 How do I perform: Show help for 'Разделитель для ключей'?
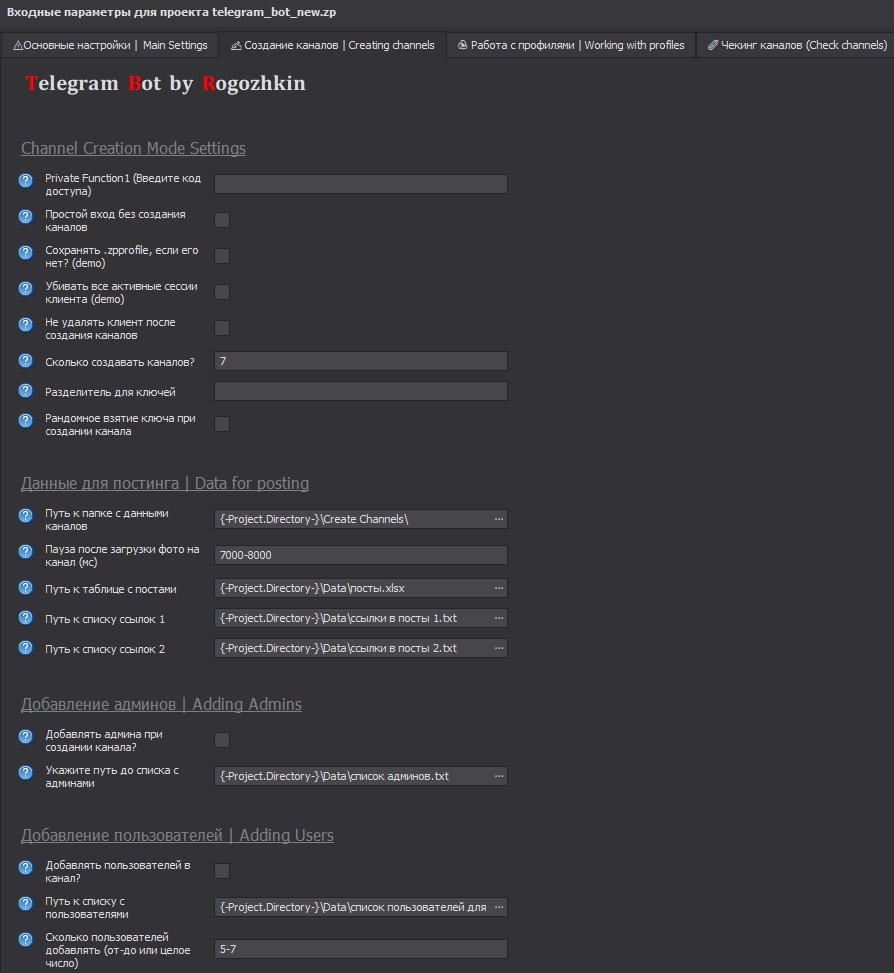coord(25,390)
